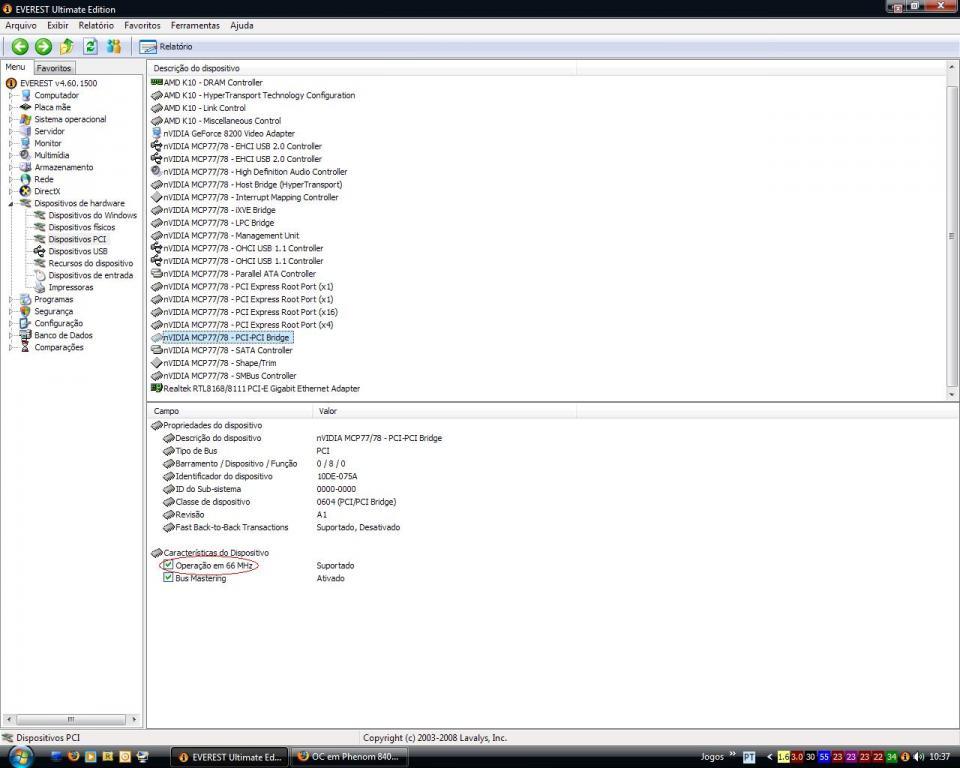Screen dimensions: 960x768
Task: Select Programas in the tree
Action: [x=53, y=299]
